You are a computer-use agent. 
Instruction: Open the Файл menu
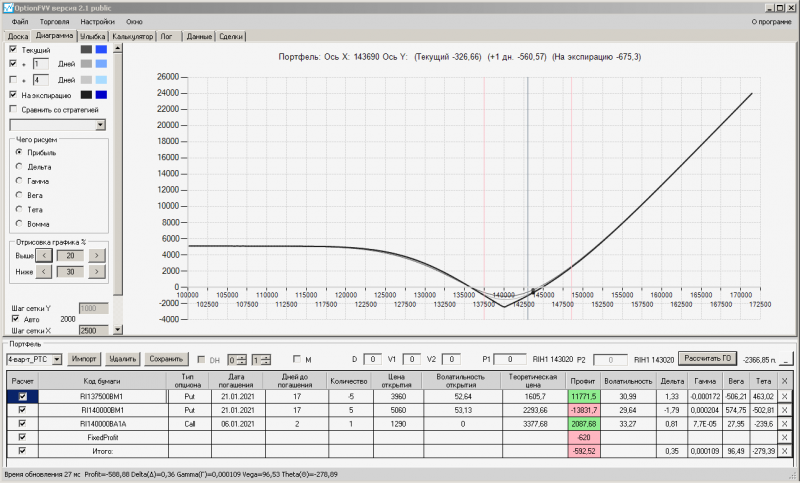[20, 22]
